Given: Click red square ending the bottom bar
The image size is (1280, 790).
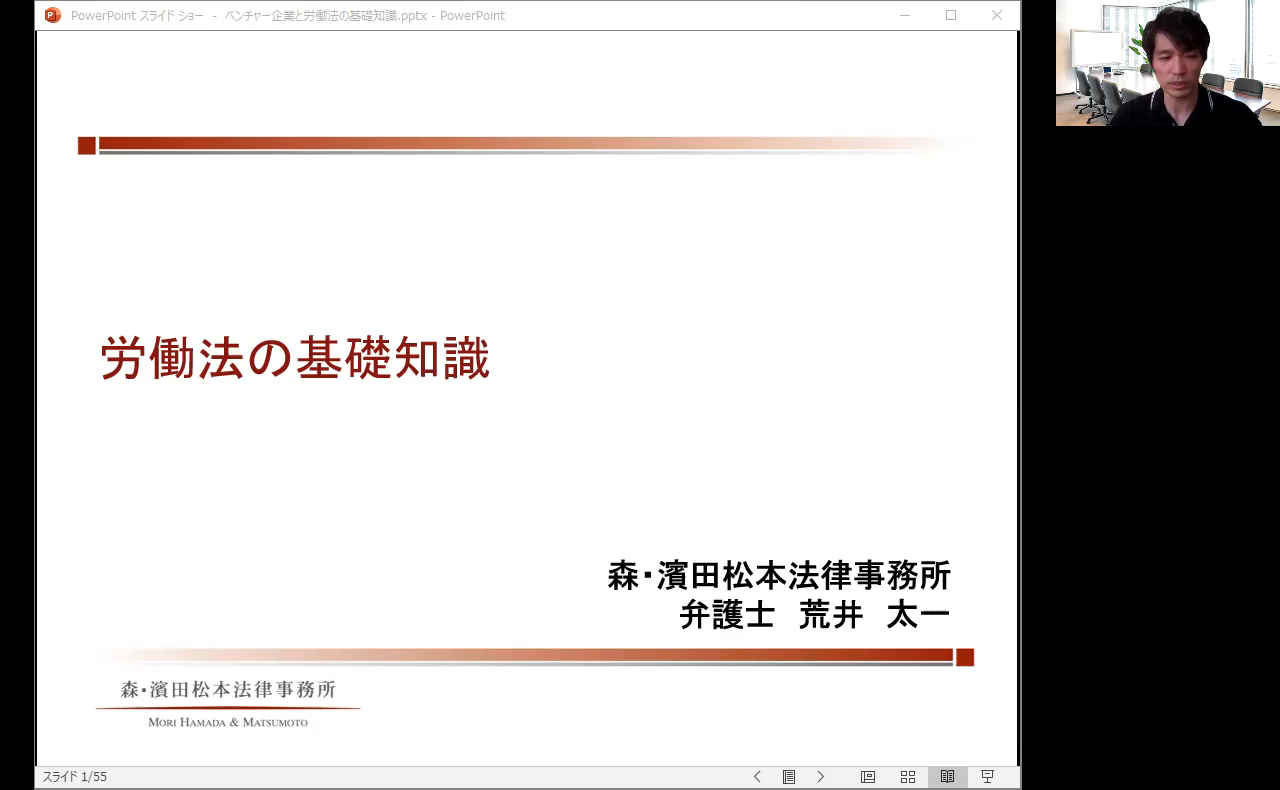Looking at the screenshot, I should 965,657.
